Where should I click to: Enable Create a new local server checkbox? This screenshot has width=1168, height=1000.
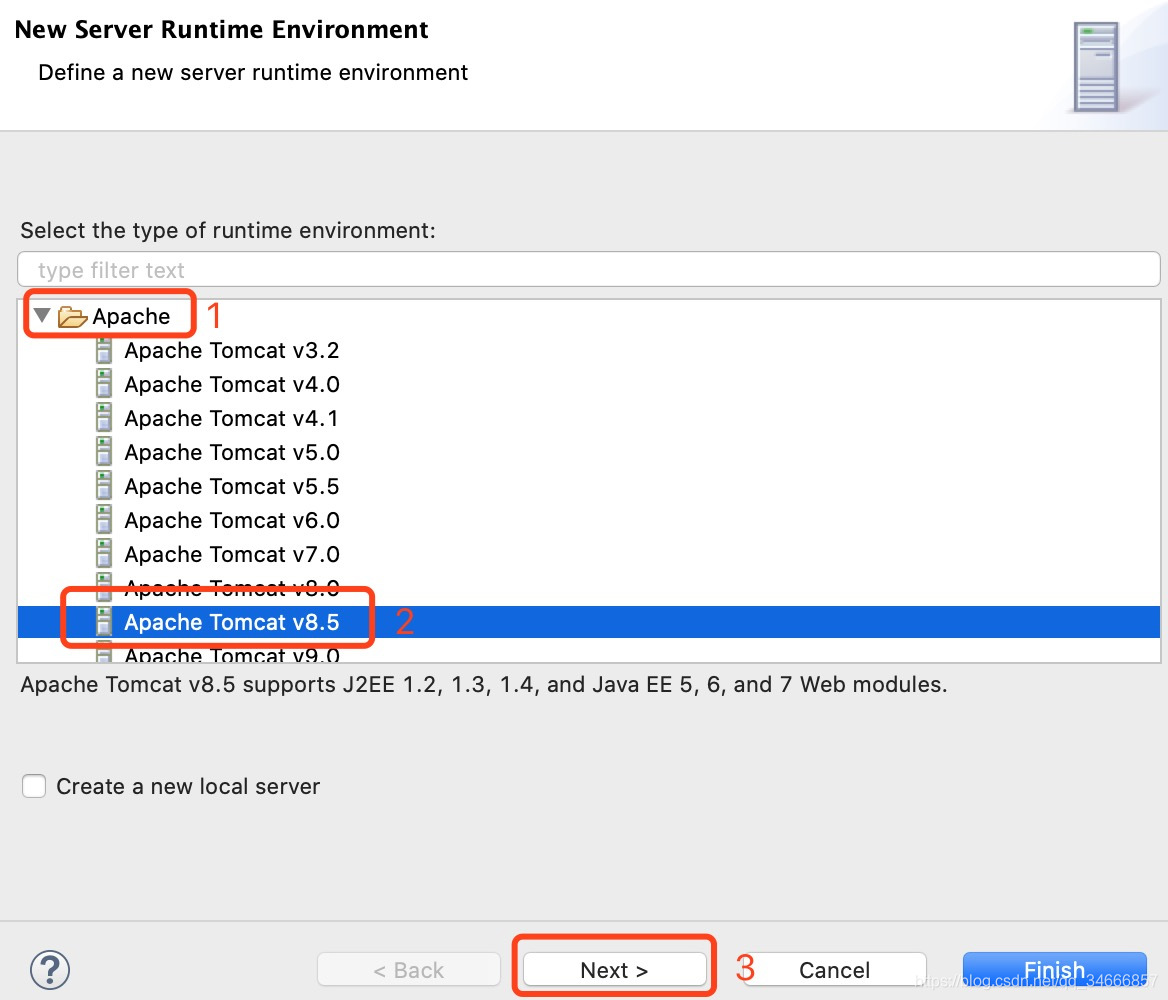click(x=34, y=786)
